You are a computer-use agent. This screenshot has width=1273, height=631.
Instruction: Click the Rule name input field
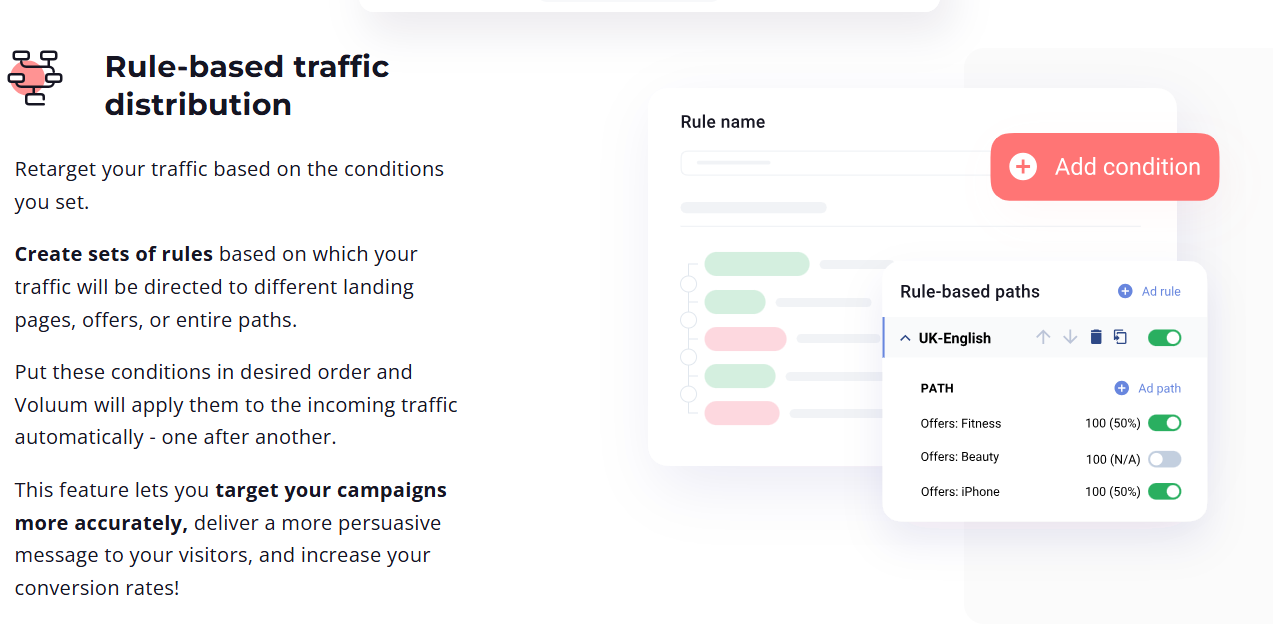pos(835,163)
